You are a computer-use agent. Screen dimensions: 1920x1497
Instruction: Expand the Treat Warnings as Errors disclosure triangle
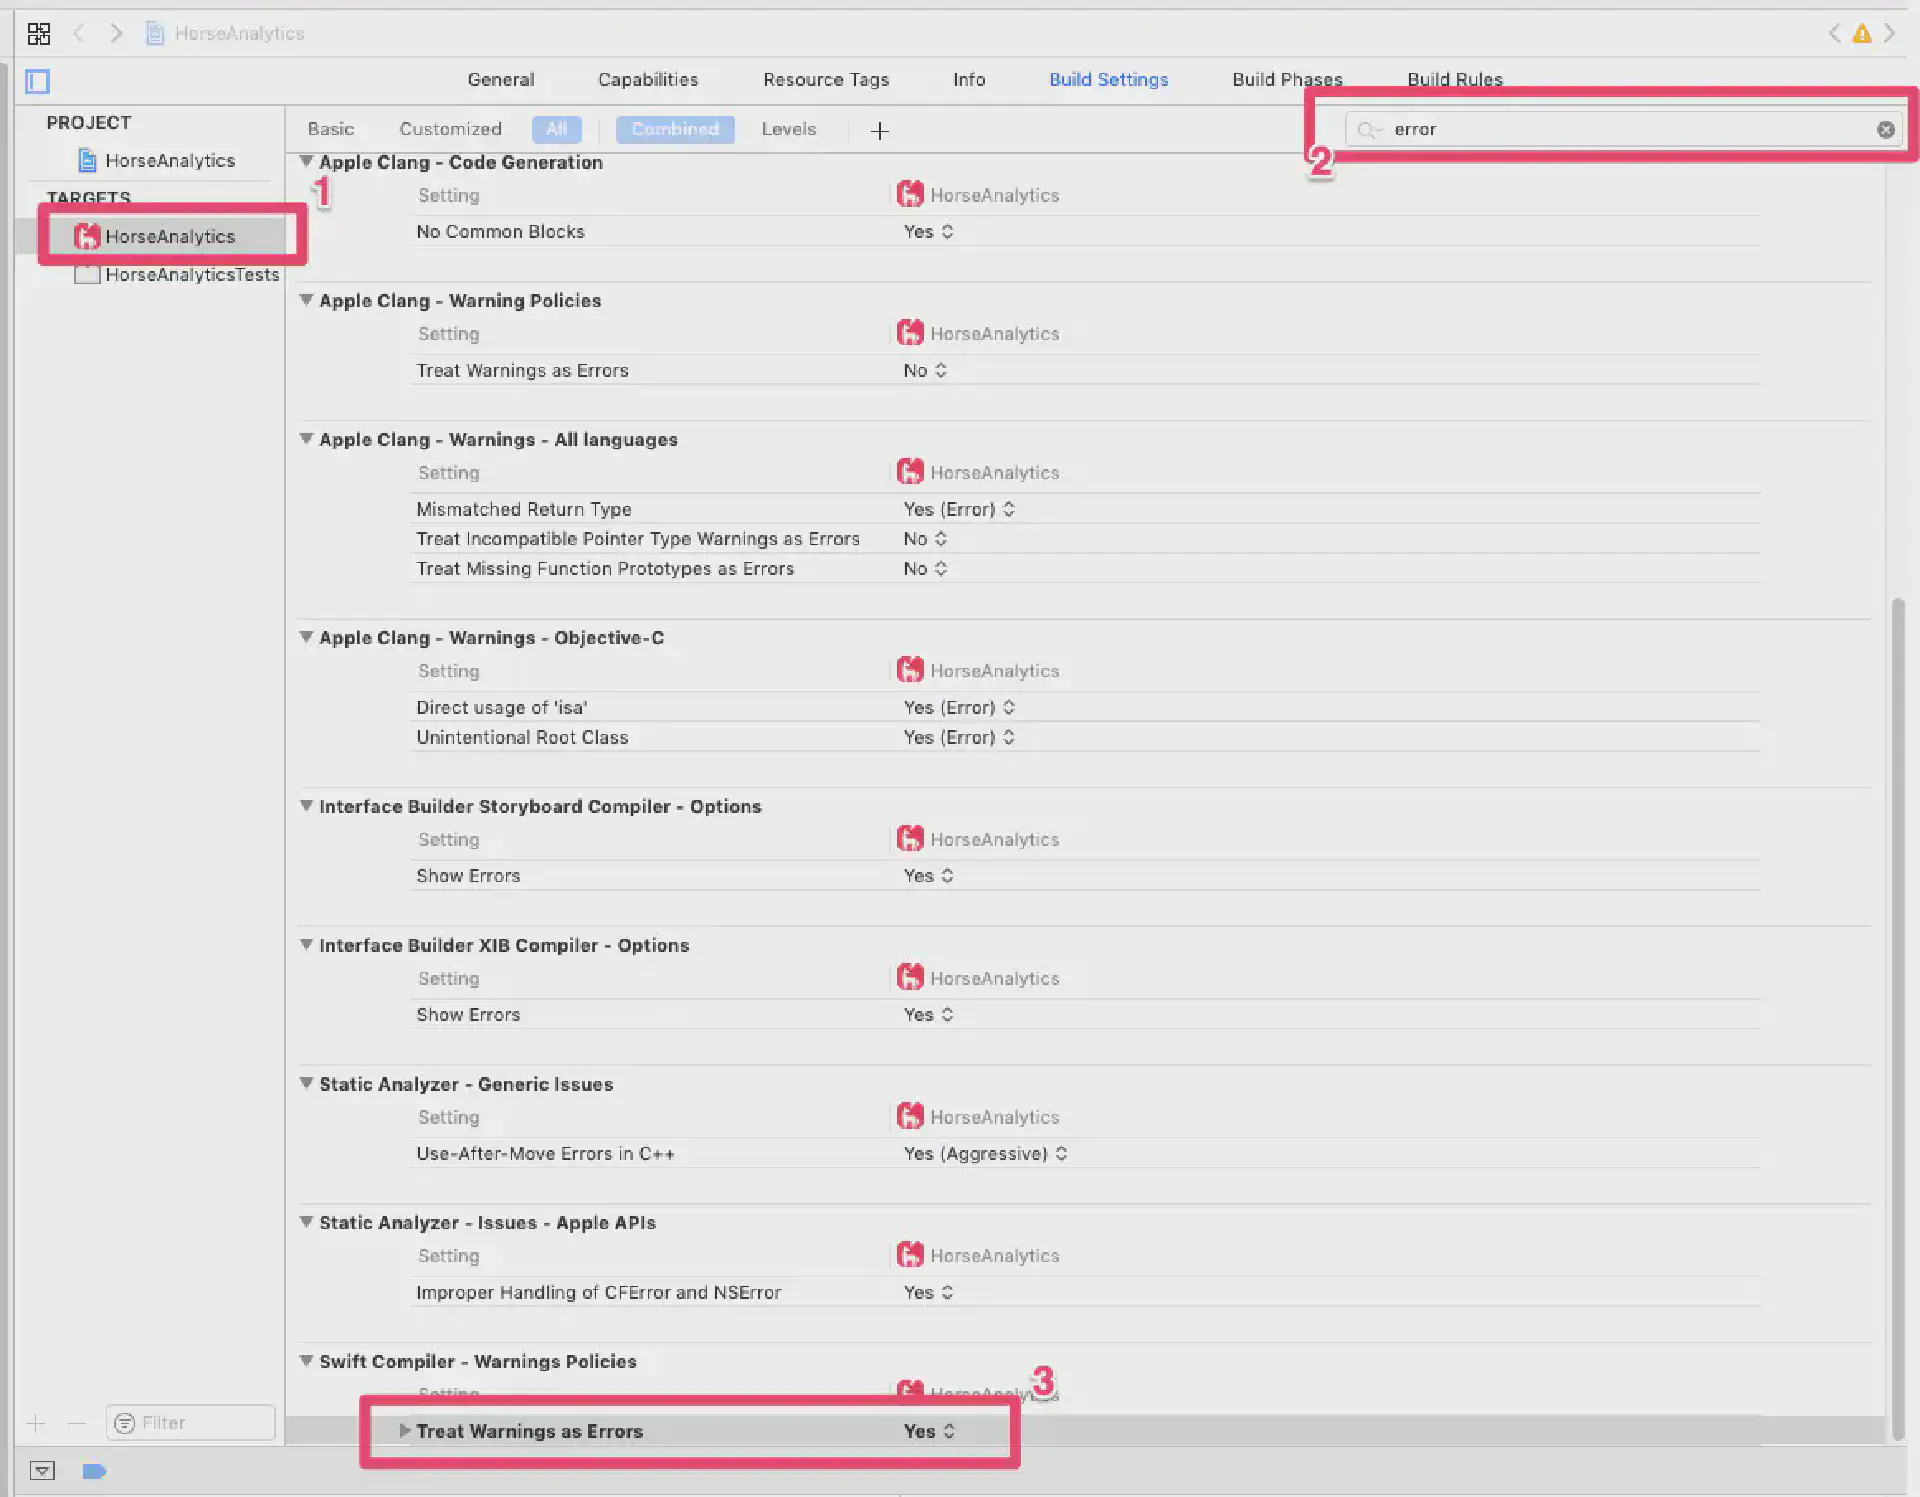[x=404, y=1431]
